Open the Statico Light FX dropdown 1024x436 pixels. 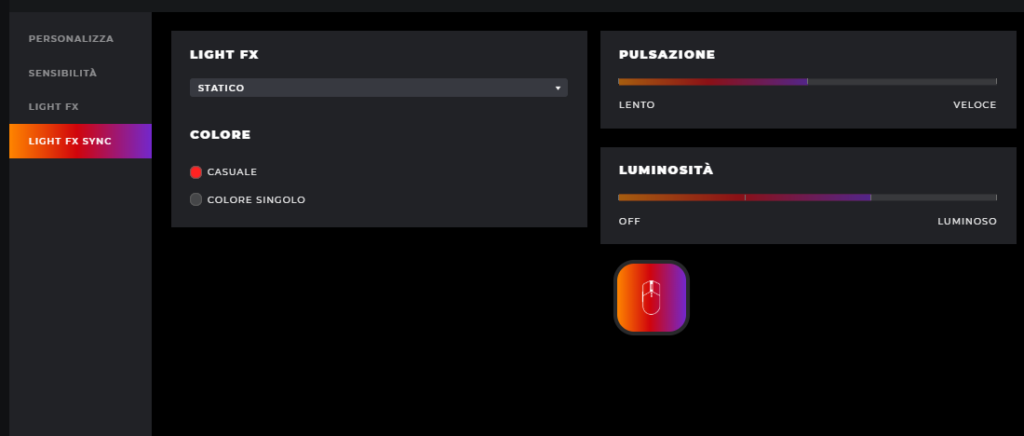379,88
